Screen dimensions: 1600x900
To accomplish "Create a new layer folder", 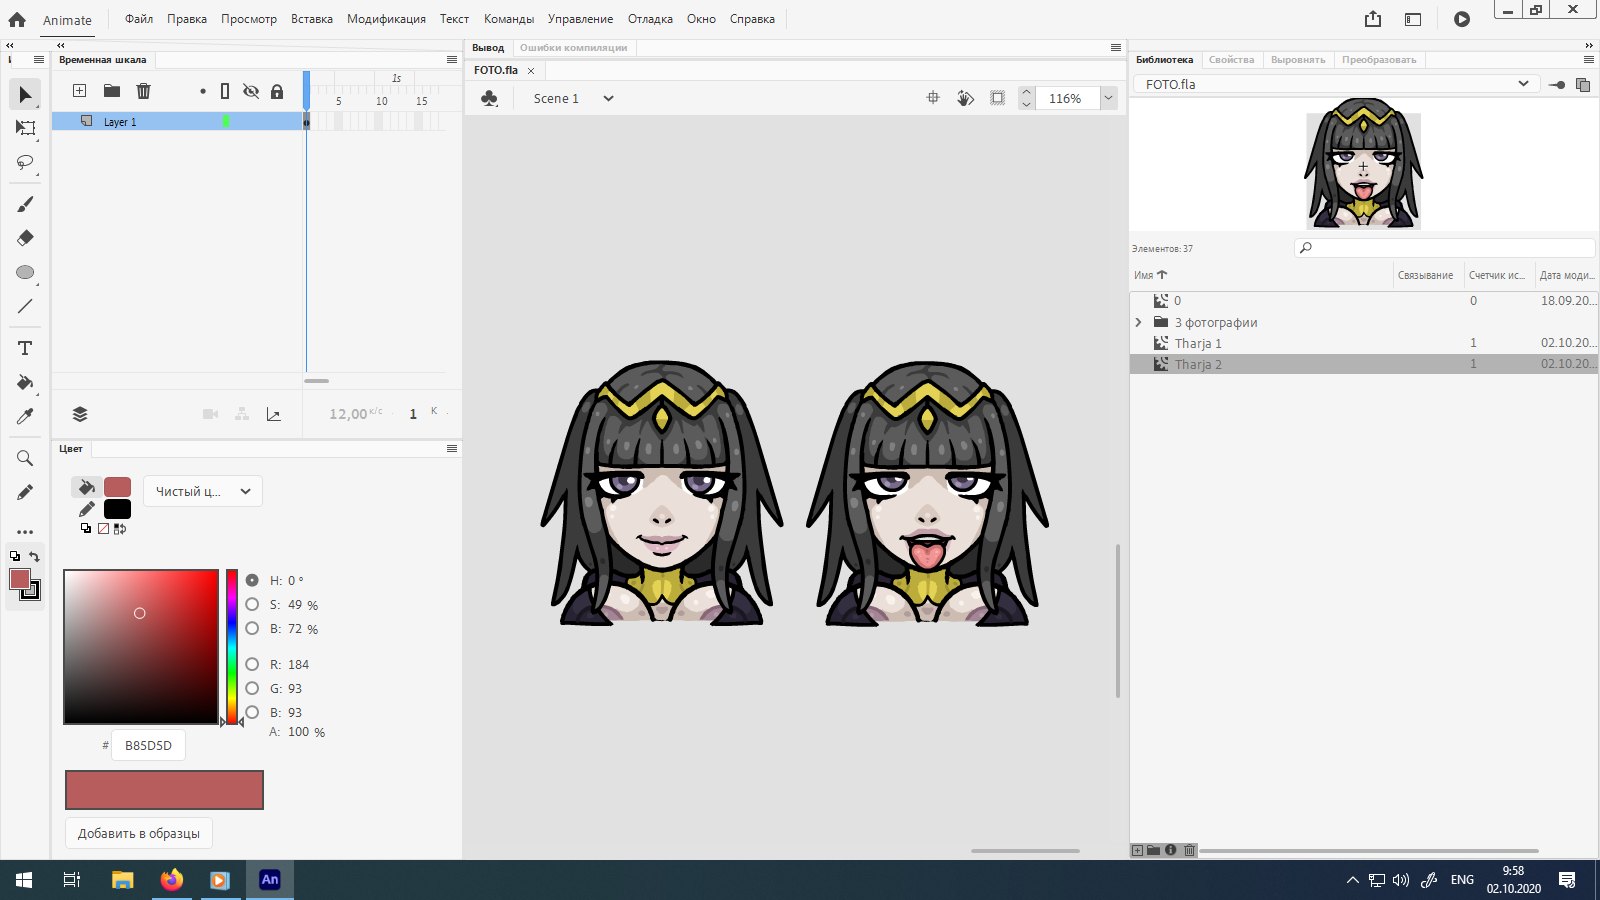I will tap(112, 91).
